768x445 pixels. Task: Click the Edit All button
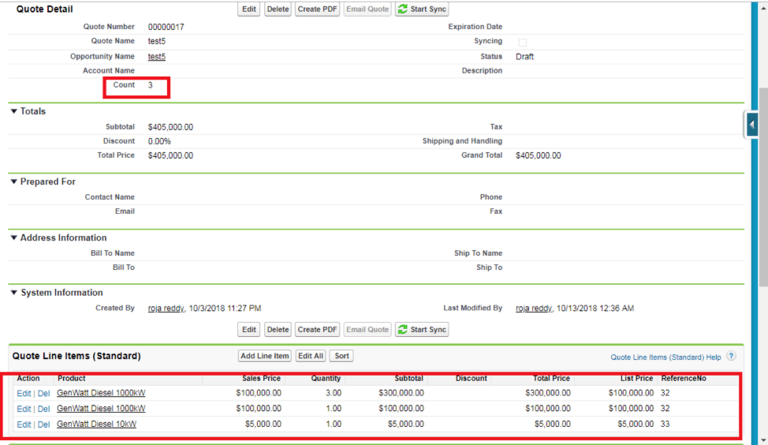click(311, 356)
